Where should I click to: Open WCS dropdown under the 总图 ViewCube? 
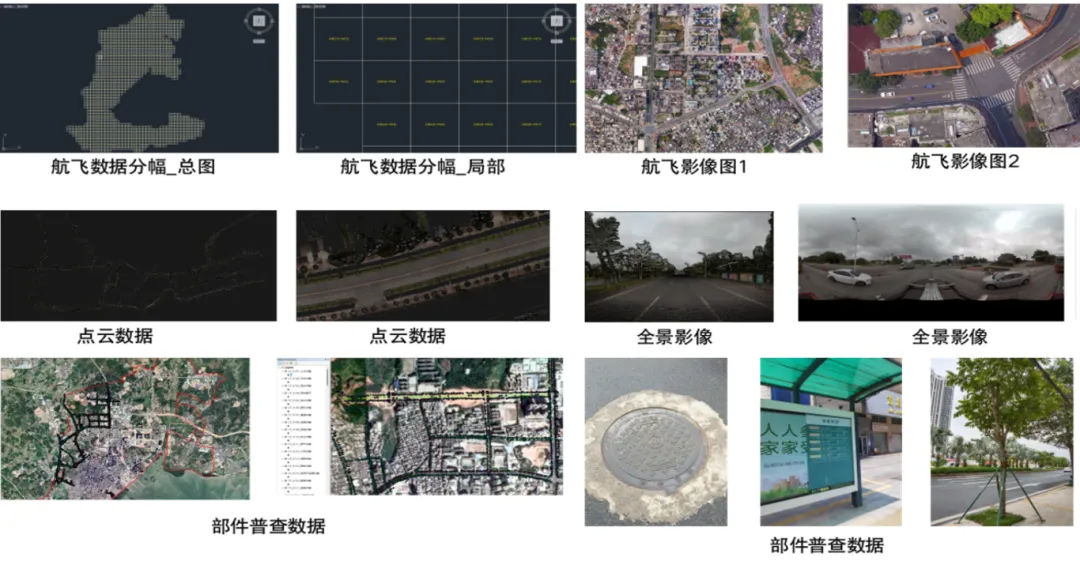tap(257, 43)
